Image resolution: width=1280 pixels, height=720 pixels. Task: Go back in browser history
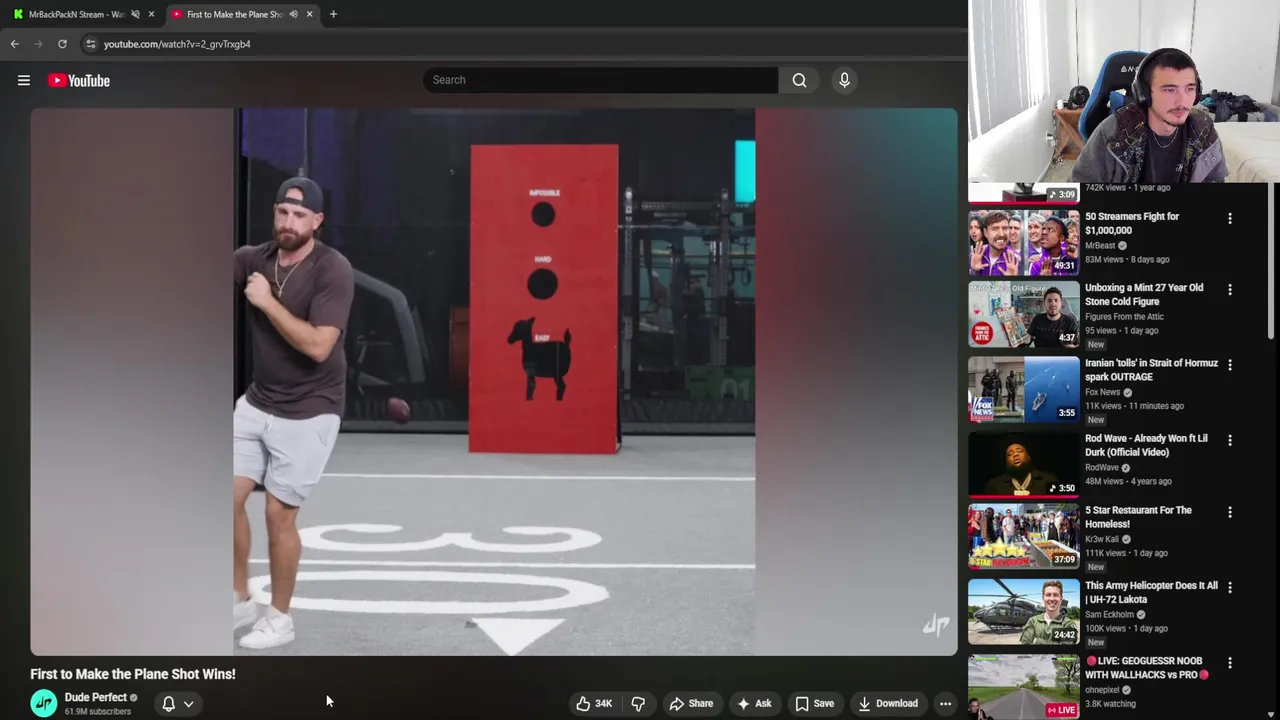14,44
